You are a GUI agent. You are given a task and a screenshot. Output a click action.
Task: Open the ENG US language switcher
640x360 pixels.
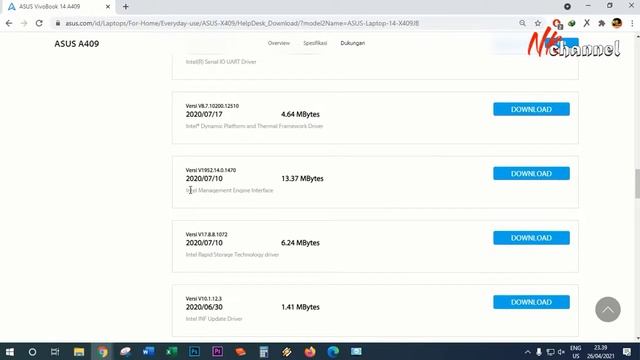click(x=576, y=351)
